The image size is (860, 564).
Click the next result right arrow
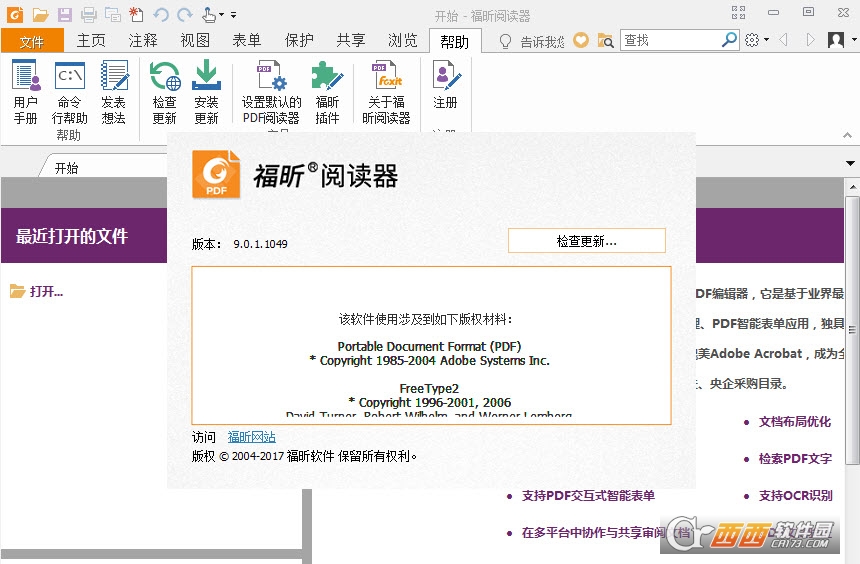tap(810, 40)
